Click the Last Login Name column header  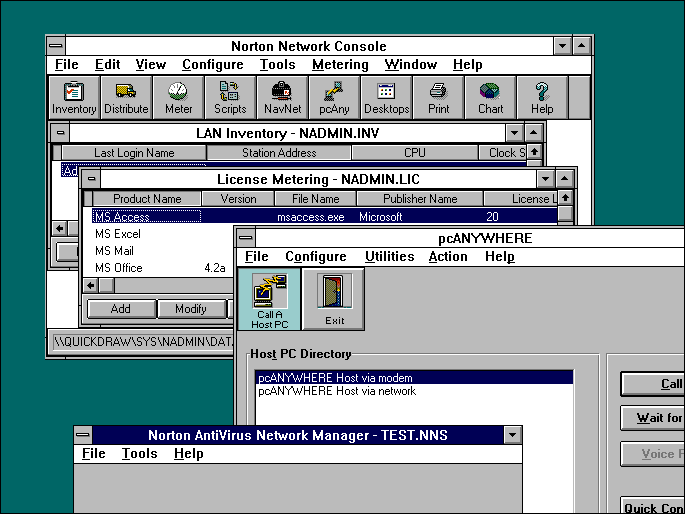click(x=134, y=153)
